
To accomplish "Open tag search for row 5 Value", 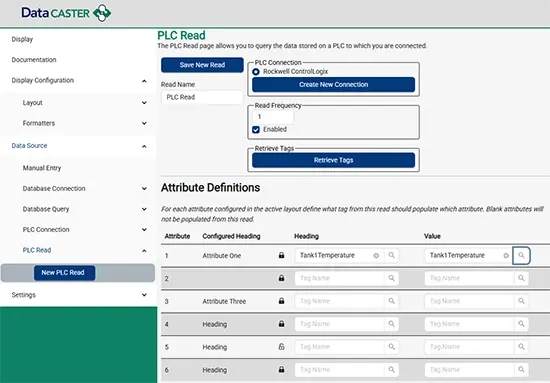I will coord(521,347).
